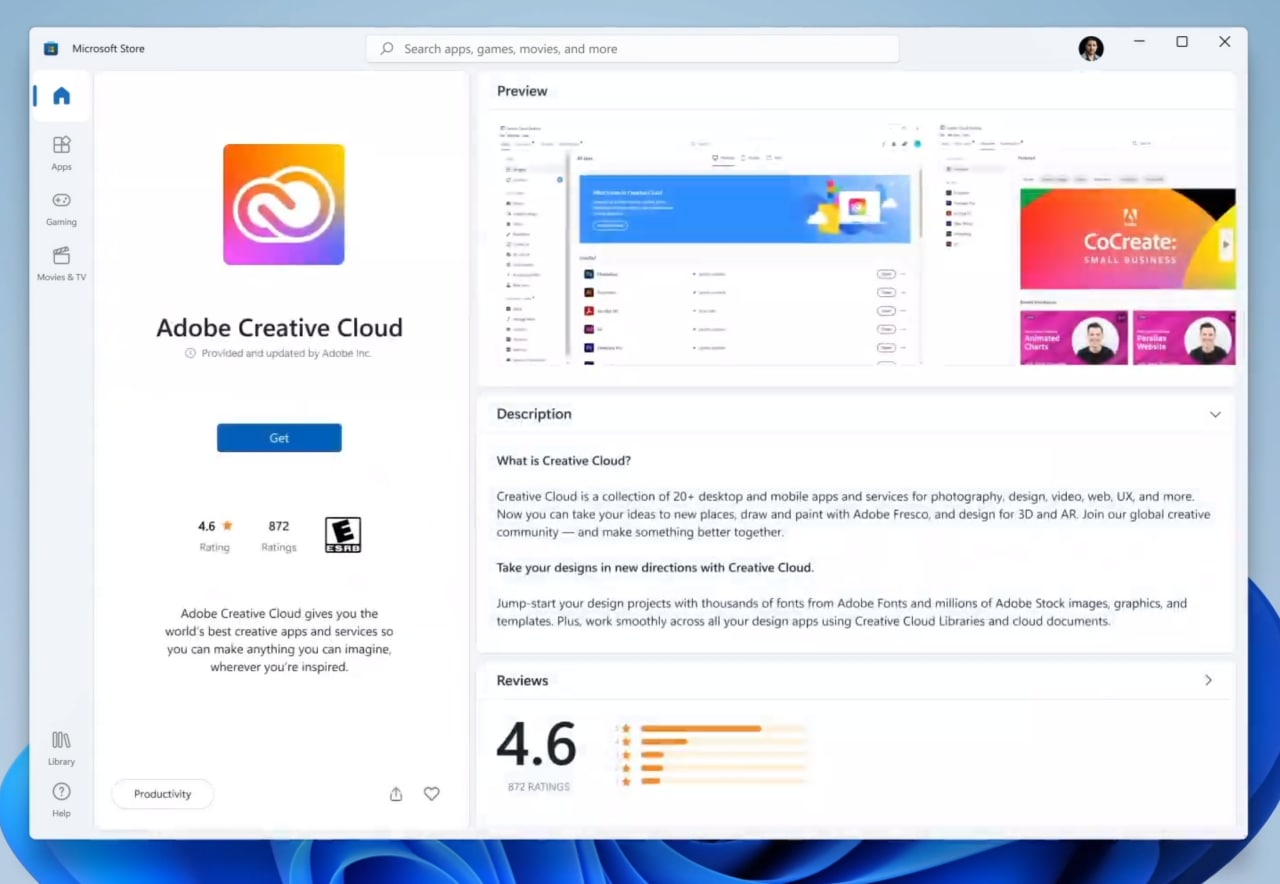Open the CoCreate preview screenshot
Image resolution: width=1280 pixels, height=884 pixels.
1086,243
